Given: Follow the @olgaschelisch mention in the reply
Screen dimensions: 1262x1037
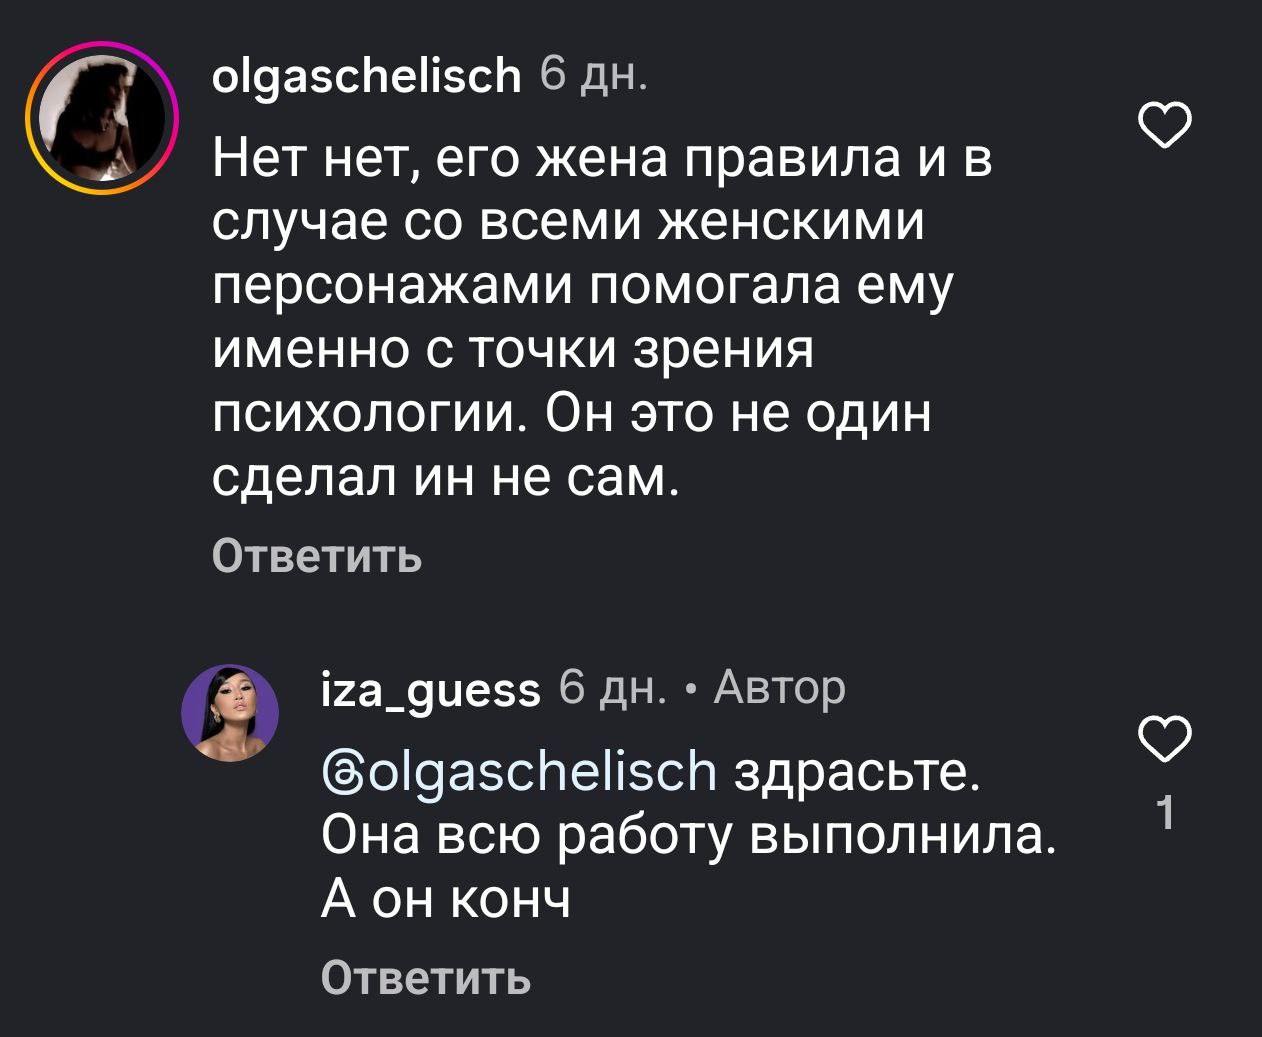Looking at the screenshot, I should click(519, 771).
